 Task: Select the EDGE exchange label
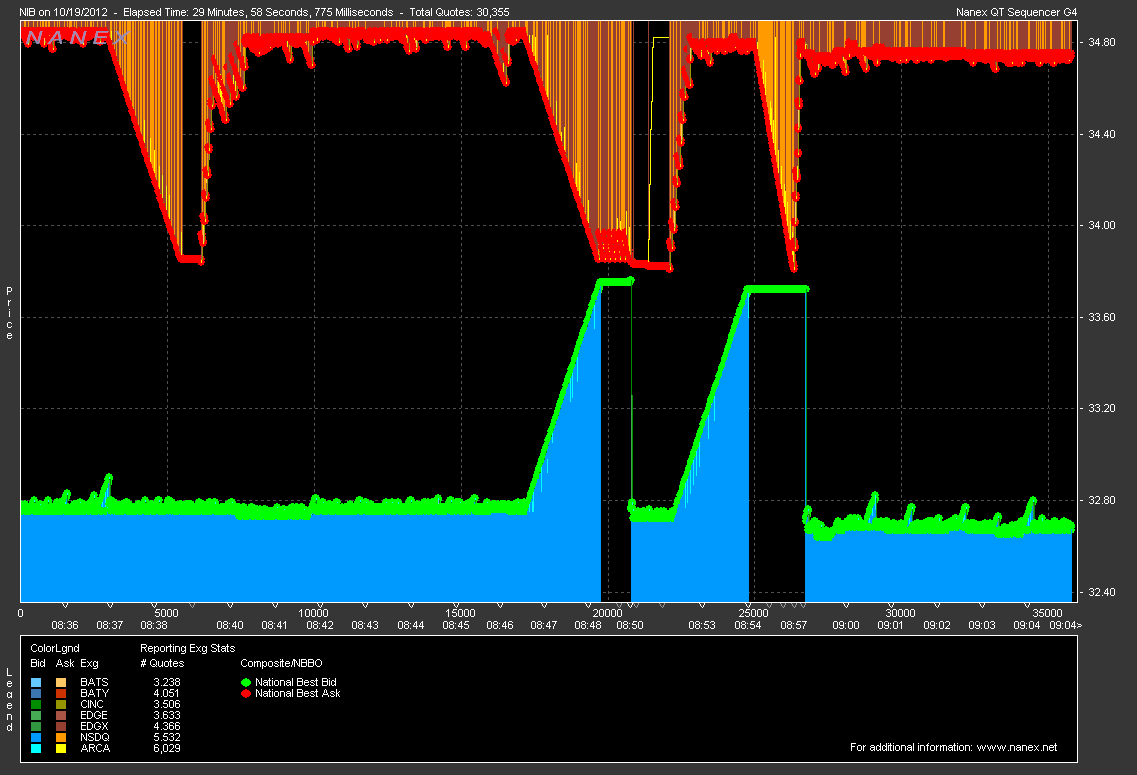point(94,715)
